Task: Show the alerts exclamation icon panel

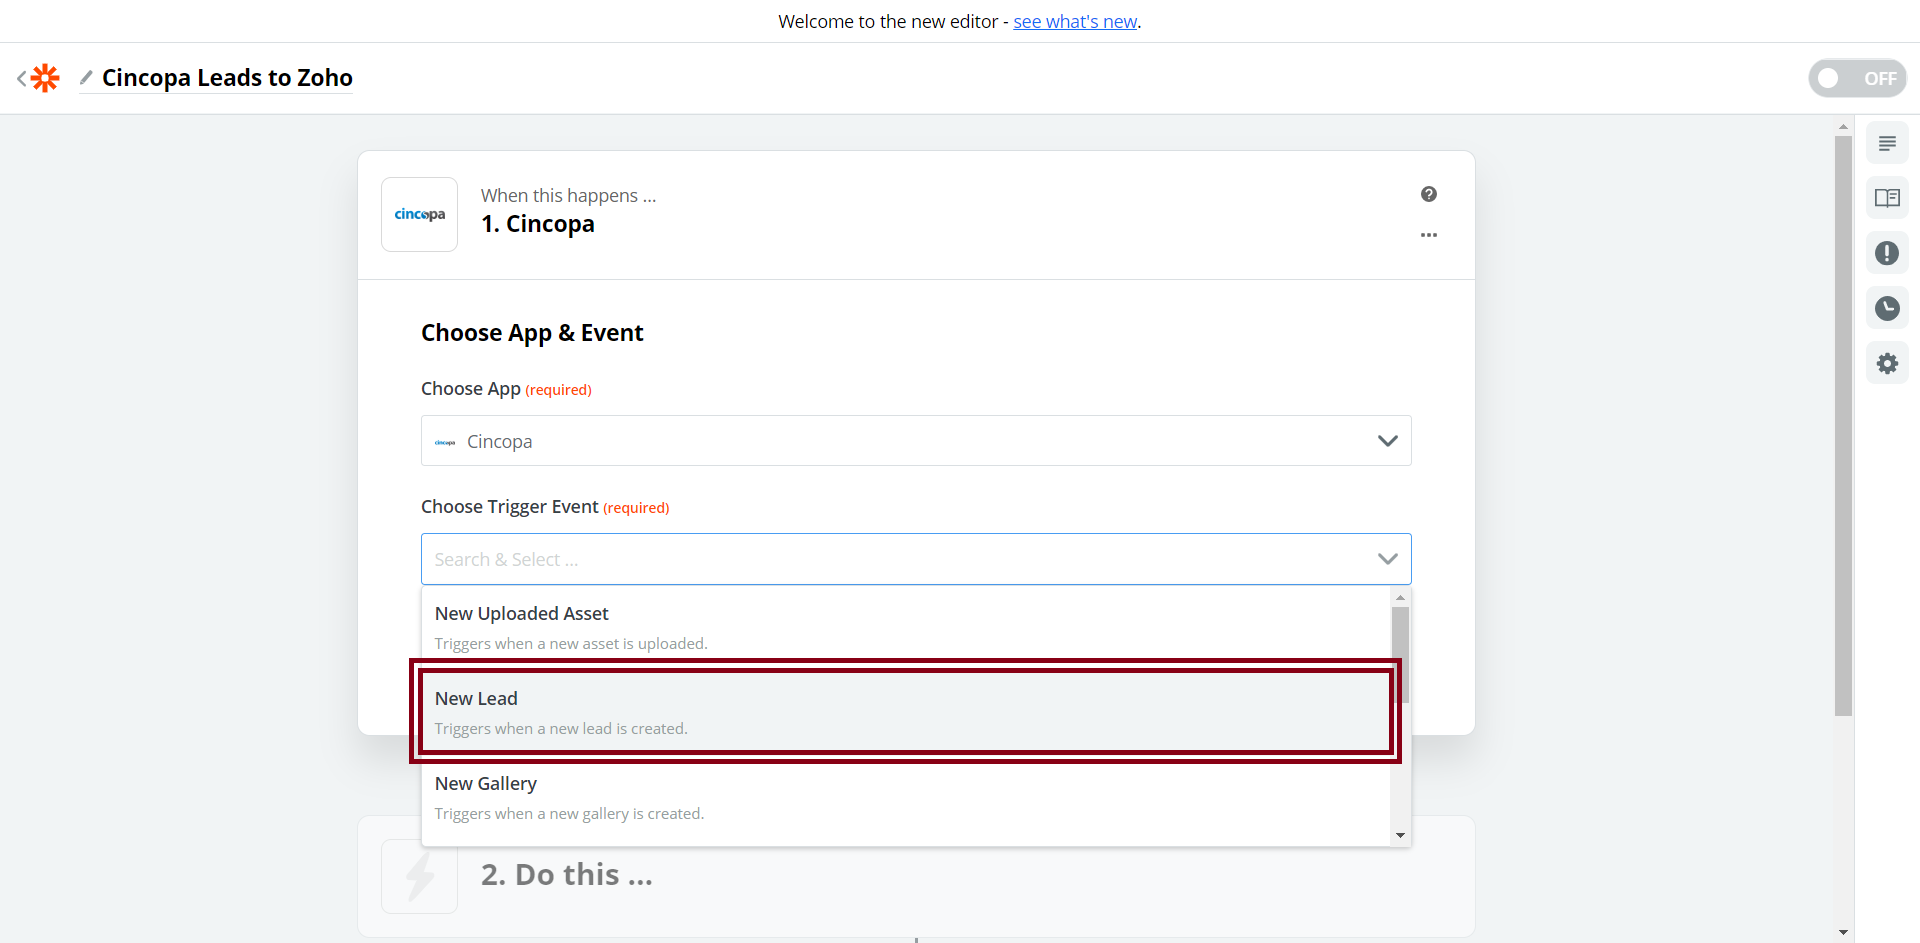Action: click(1886, 253)
